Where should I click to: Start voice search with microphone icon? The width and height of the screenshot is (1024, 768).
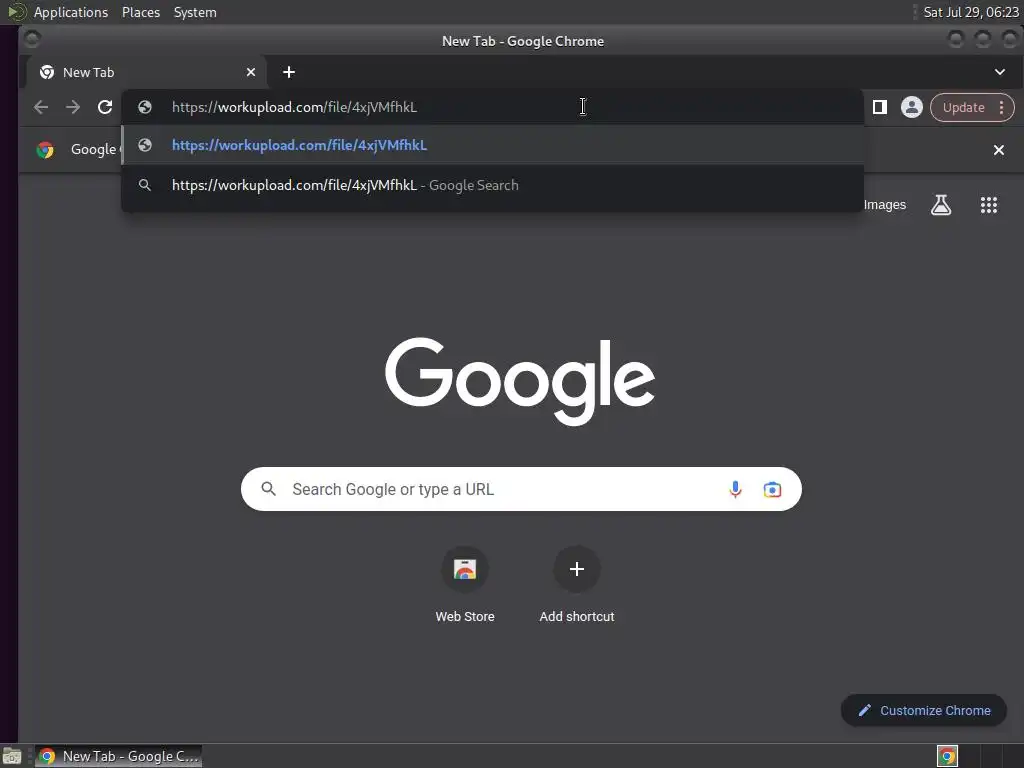pos(735,489)
